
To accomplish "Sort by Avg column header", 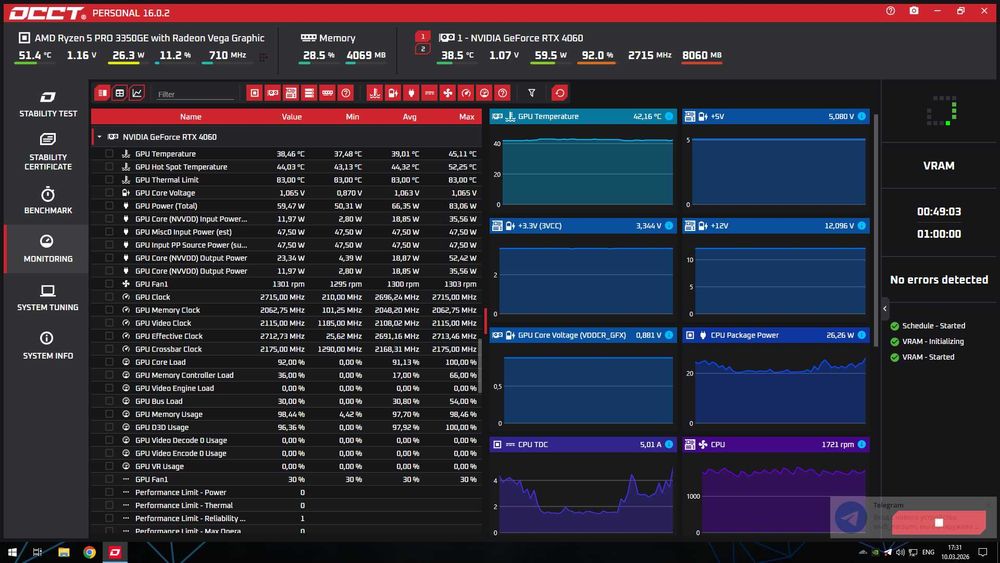I will [409, 117].
